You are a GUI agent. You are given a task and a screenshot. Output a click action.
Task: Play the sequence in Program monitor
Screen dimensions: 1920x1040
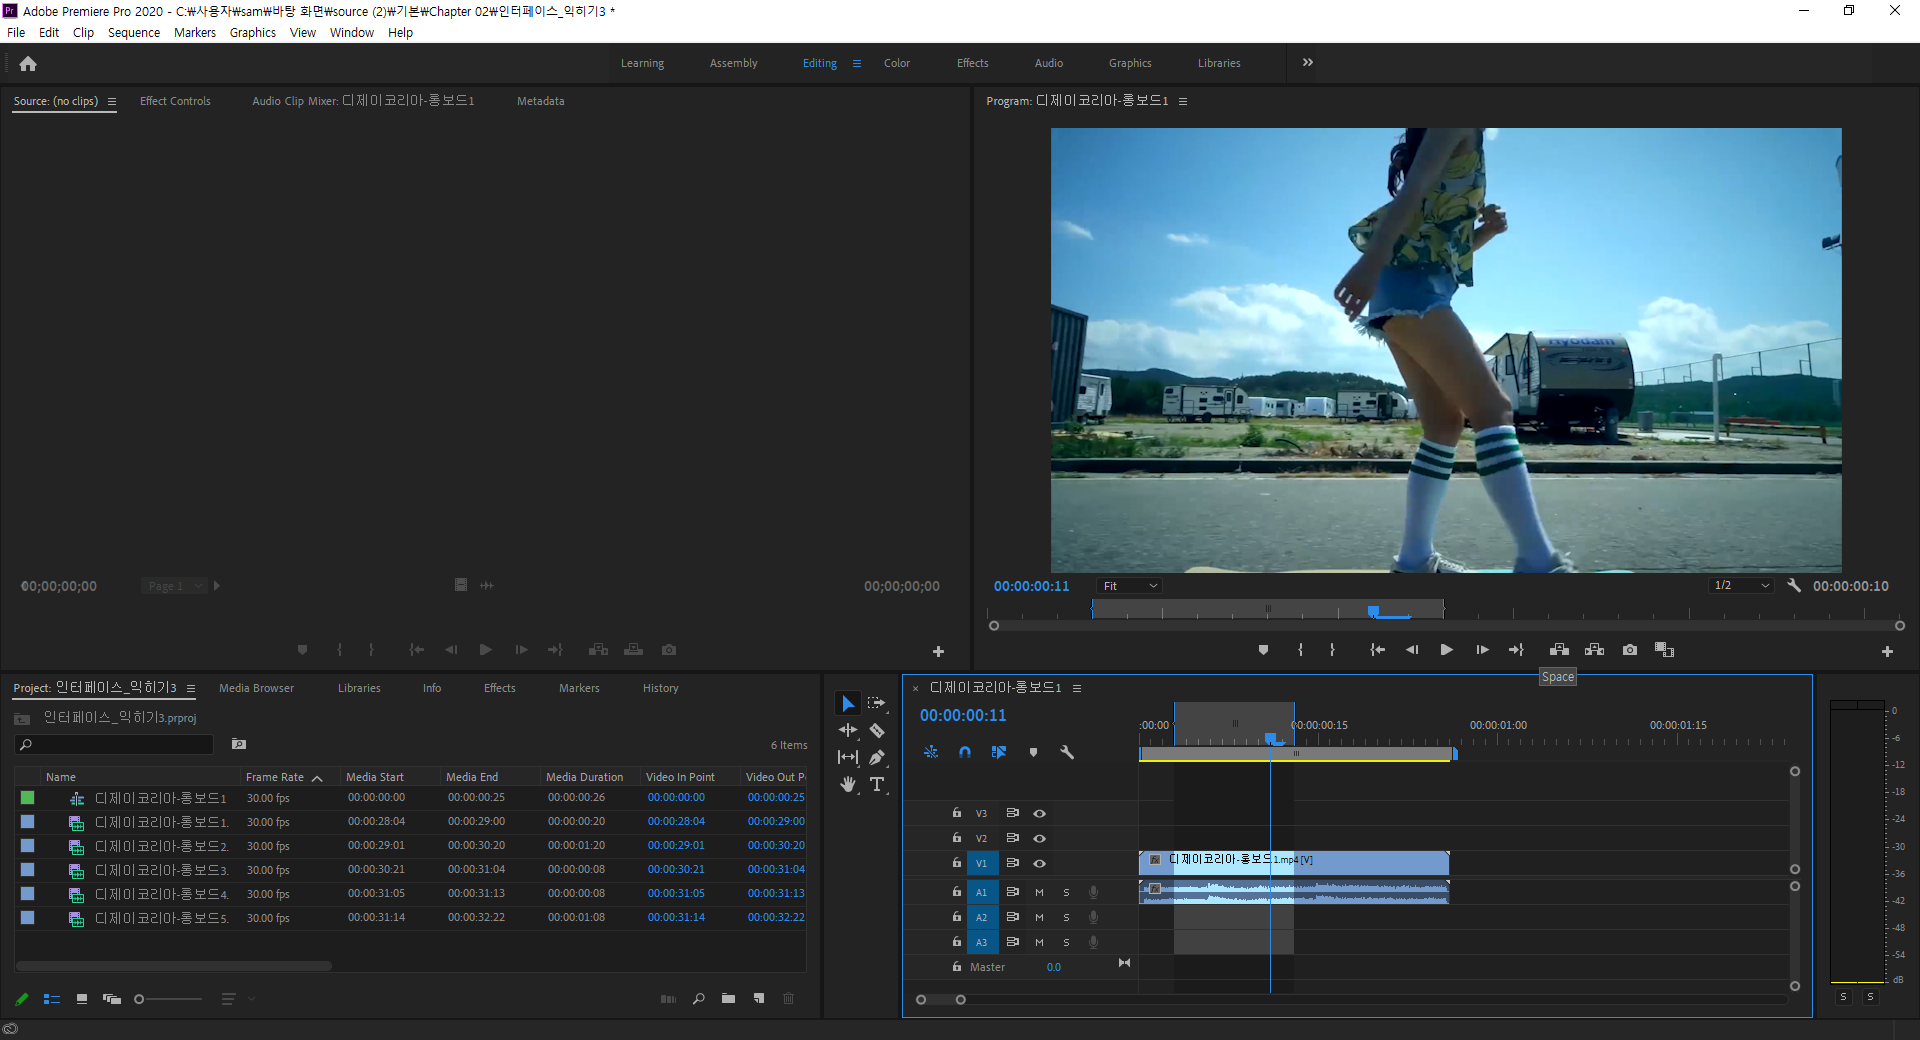pos(1447,650)
